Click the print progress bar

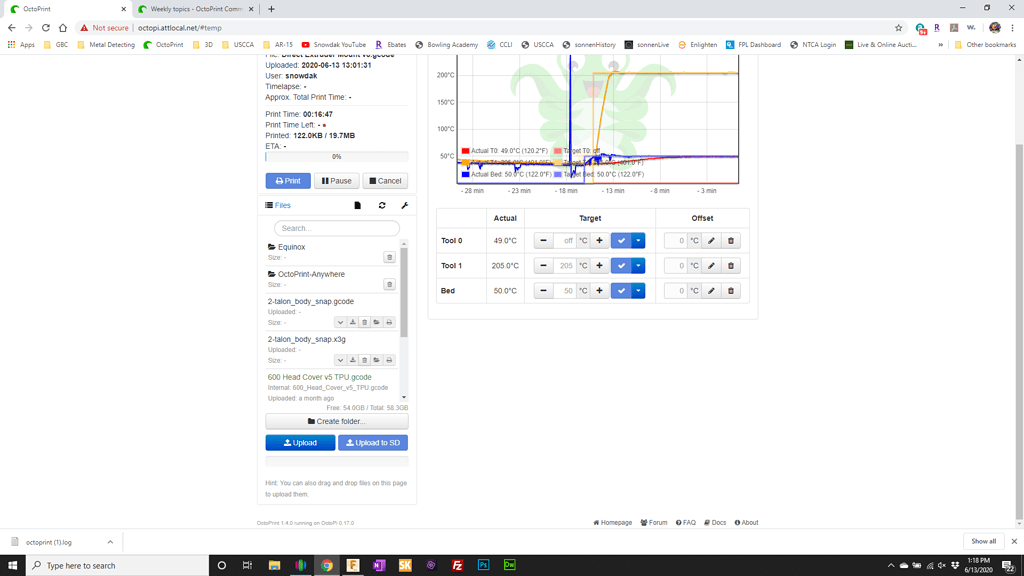coord(336,157)
